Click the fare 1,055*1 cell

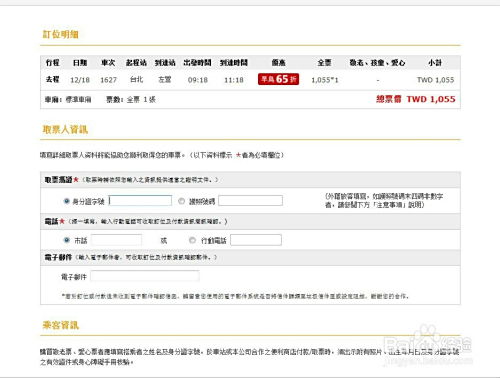[x=325, y=80]
